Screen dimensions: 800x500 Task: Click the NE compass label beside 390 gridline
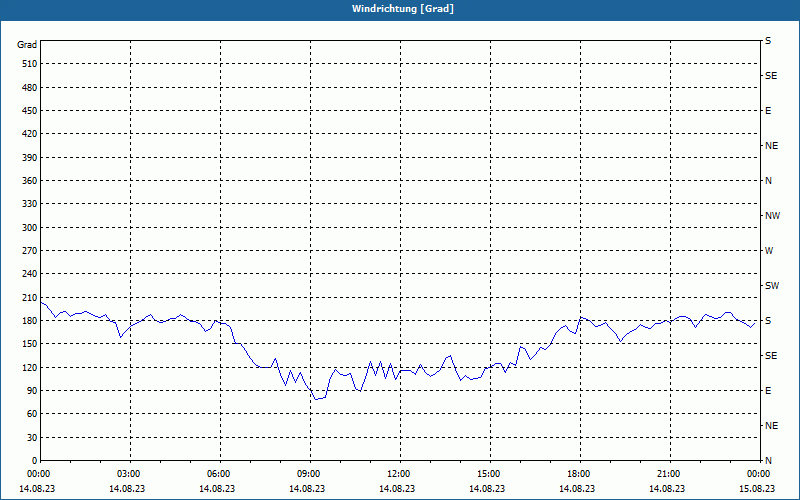[x=772, y=146]
